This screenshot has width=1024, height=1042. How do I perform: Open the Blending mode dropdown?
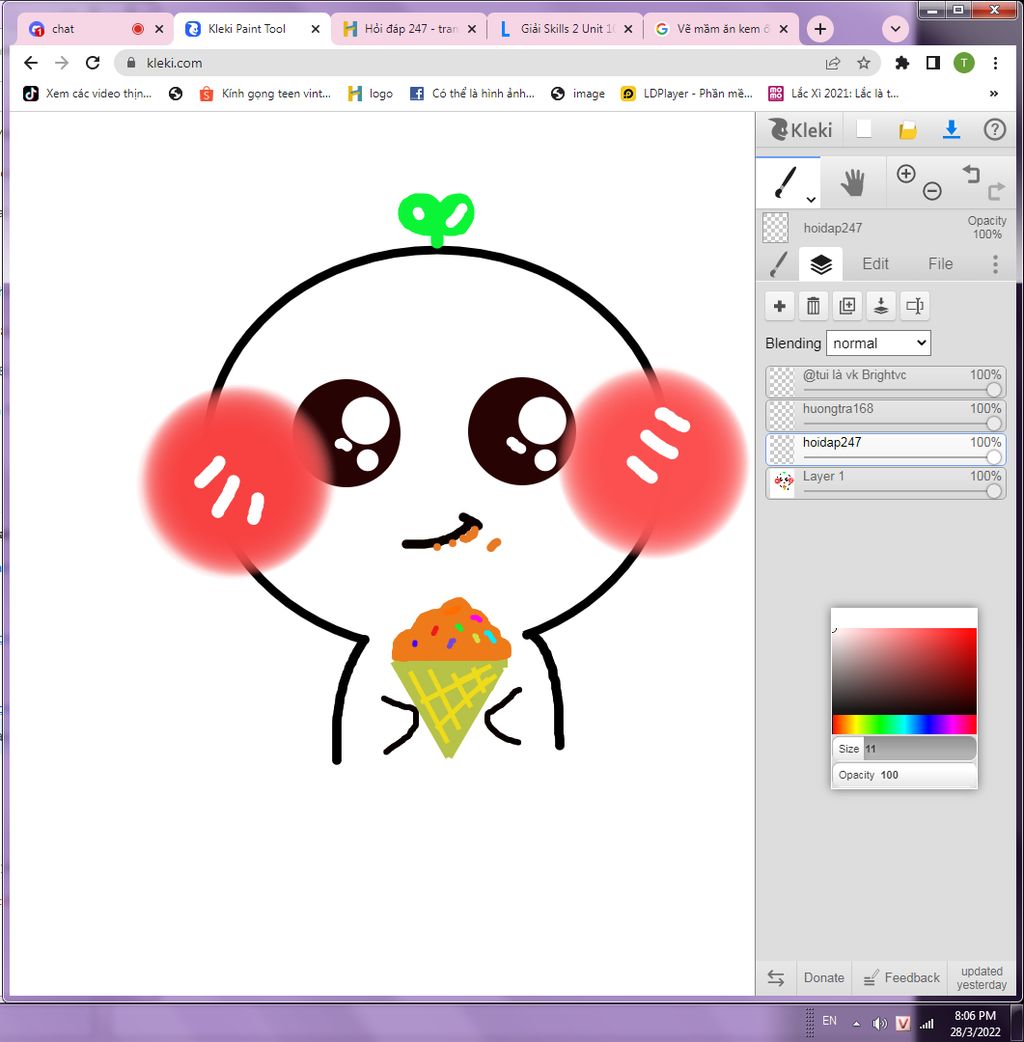[x=878, y=343]
